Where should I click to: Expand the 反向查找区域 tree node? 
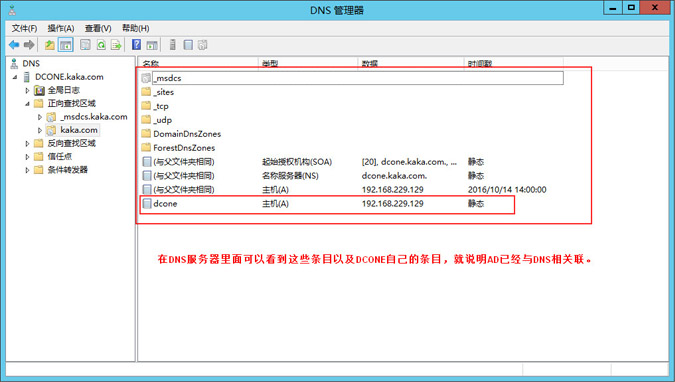click(27, 143)
